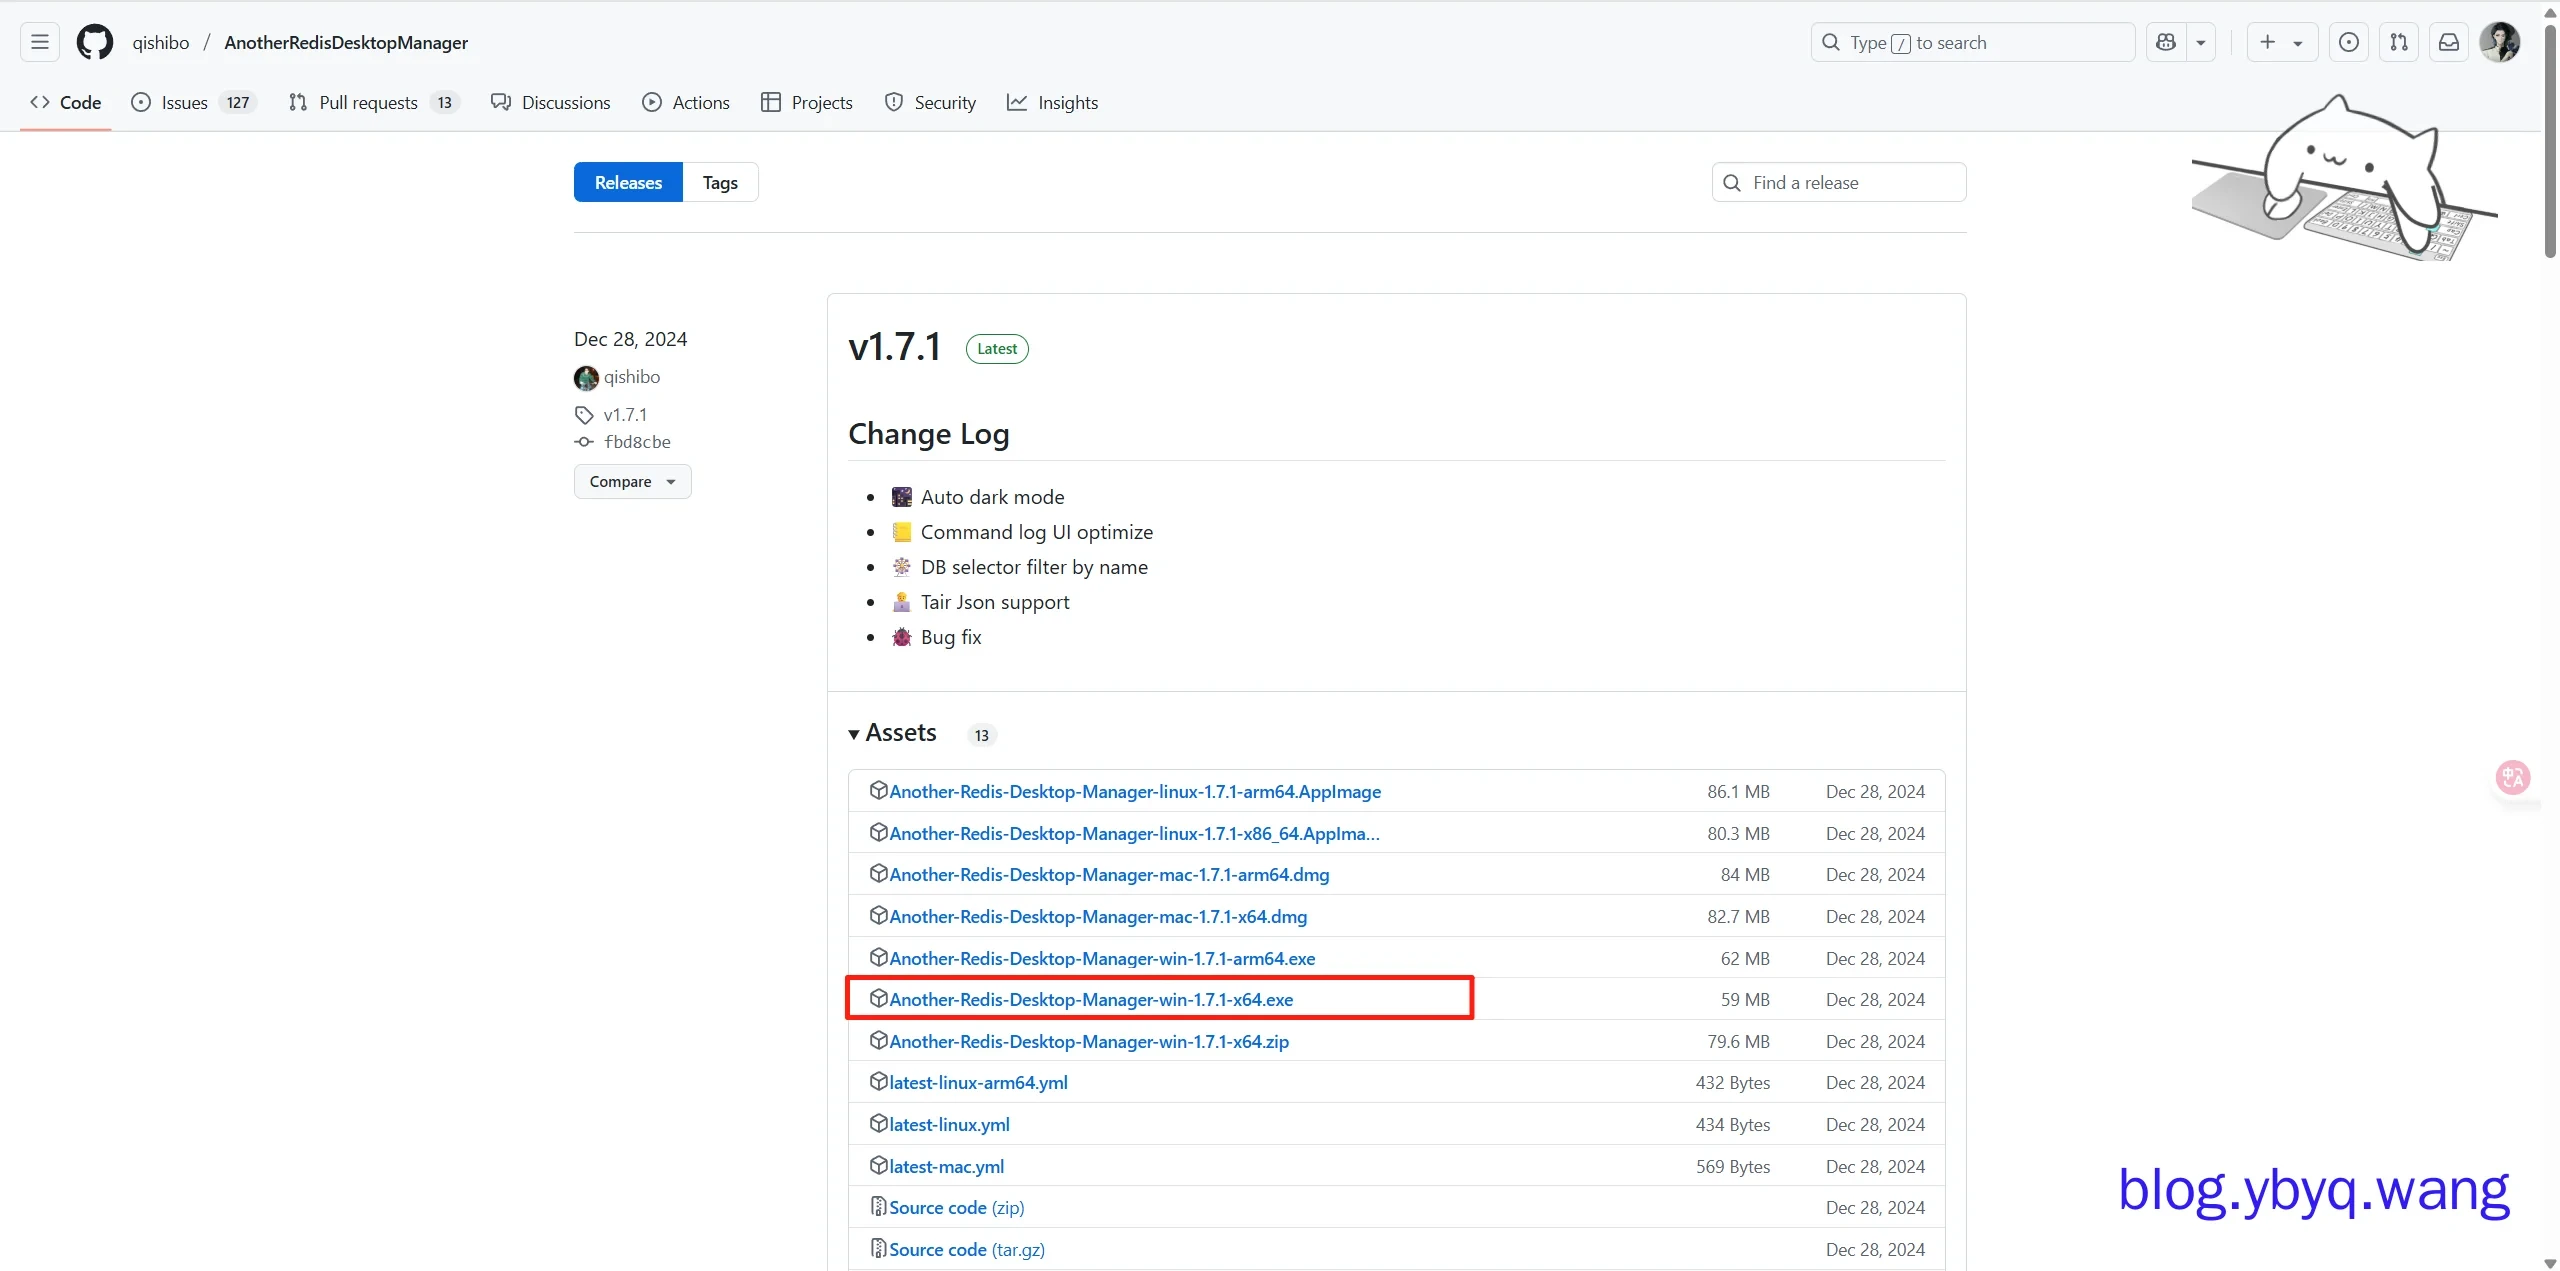Viewport: 2560px width, 1271px height.
Task: Download Source code (tar.gz)
Action: point(967,1249)
